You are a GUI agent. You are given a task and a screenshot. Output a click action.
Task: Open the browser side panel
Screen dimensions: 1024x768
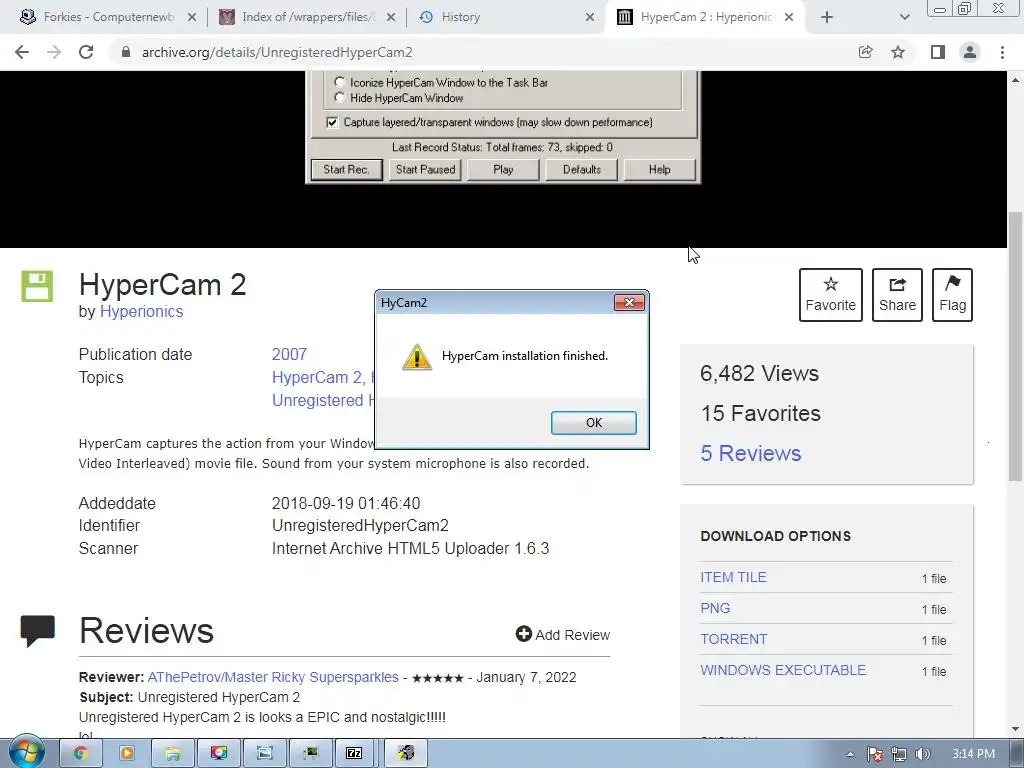click(938, 52)
